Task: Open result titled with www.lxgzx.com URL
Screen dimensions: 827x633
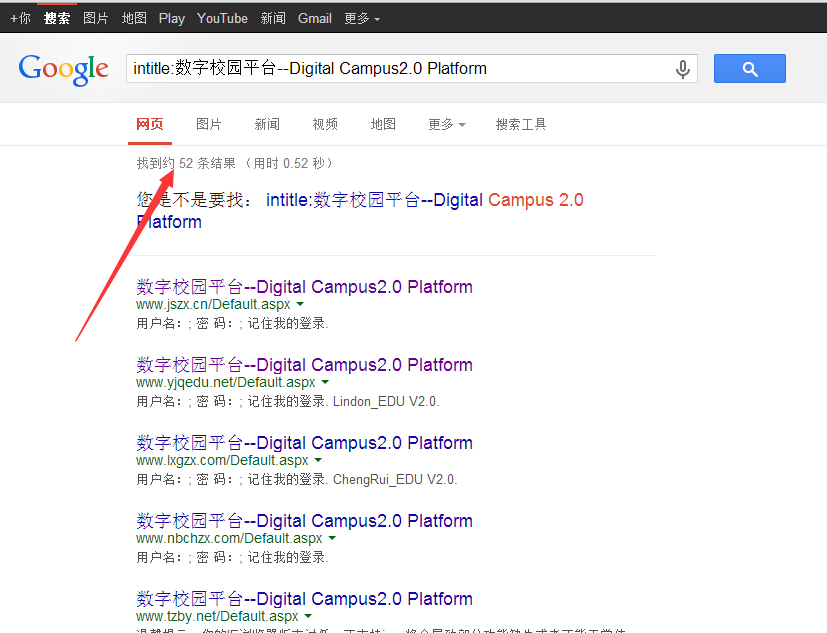Action: 304,443
